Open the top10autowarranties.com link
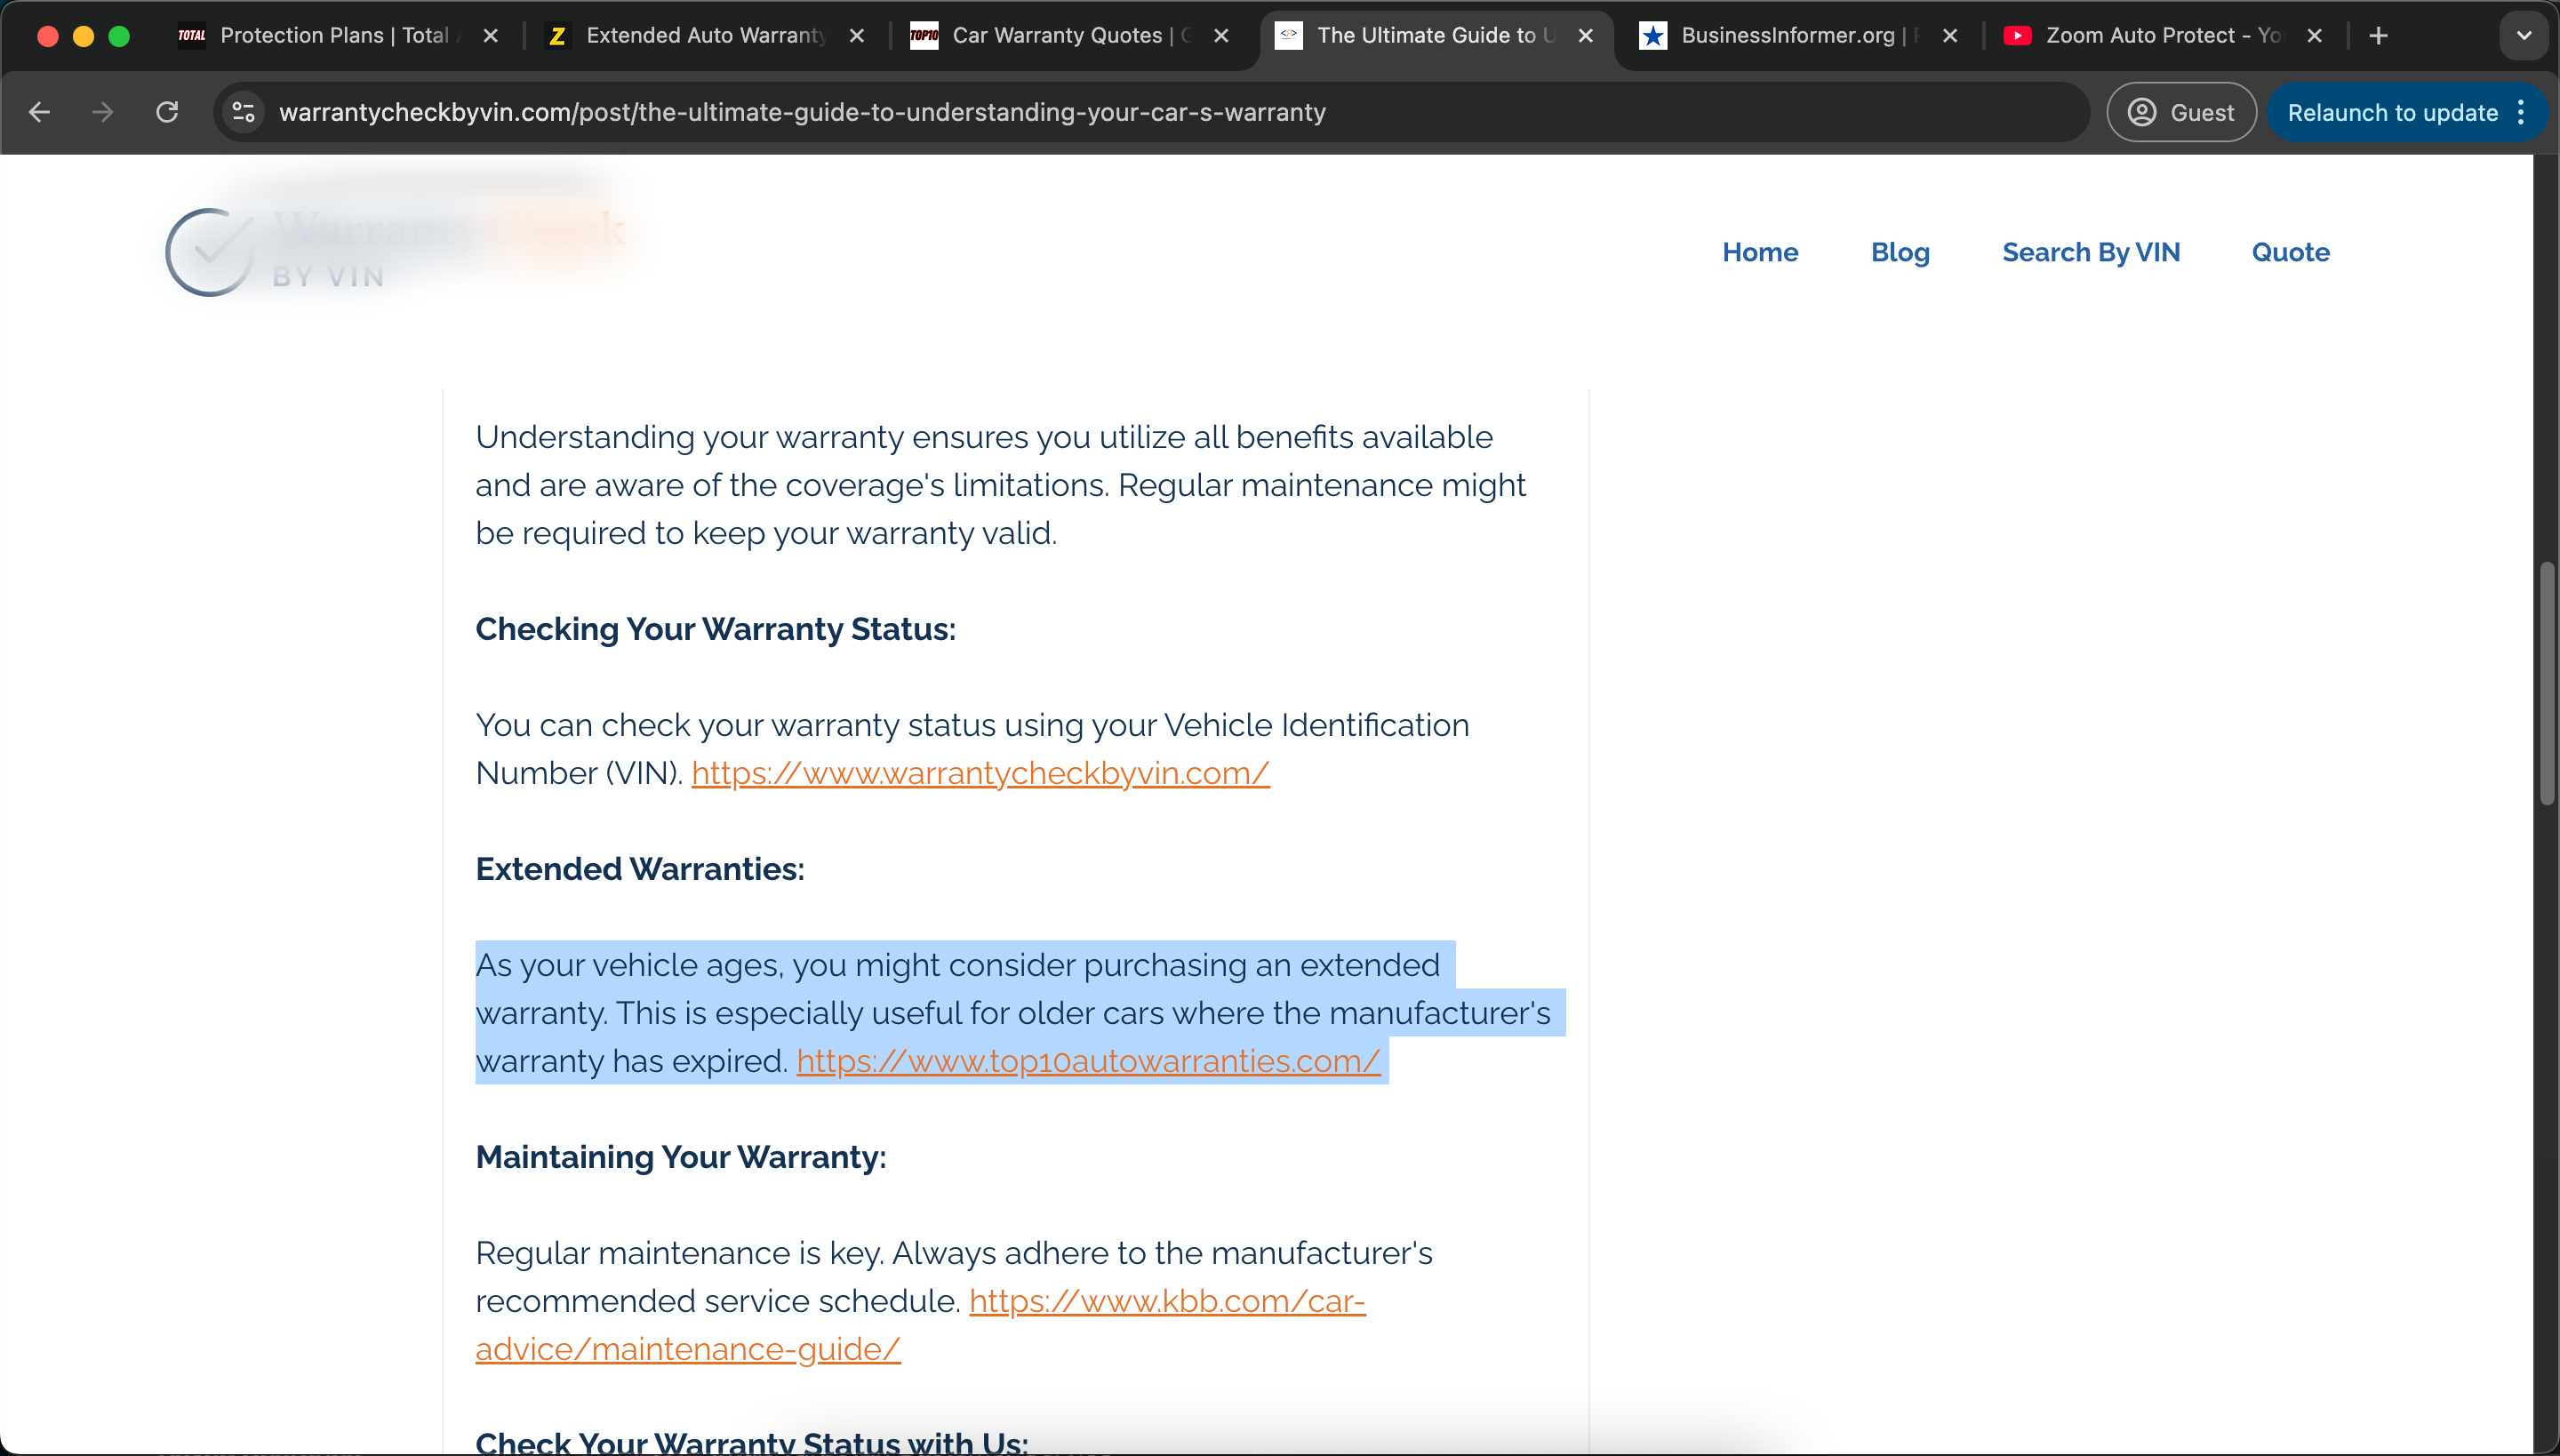Image resolution: width=2560 pixels, height=1456 pixels. (1088, 1061)
